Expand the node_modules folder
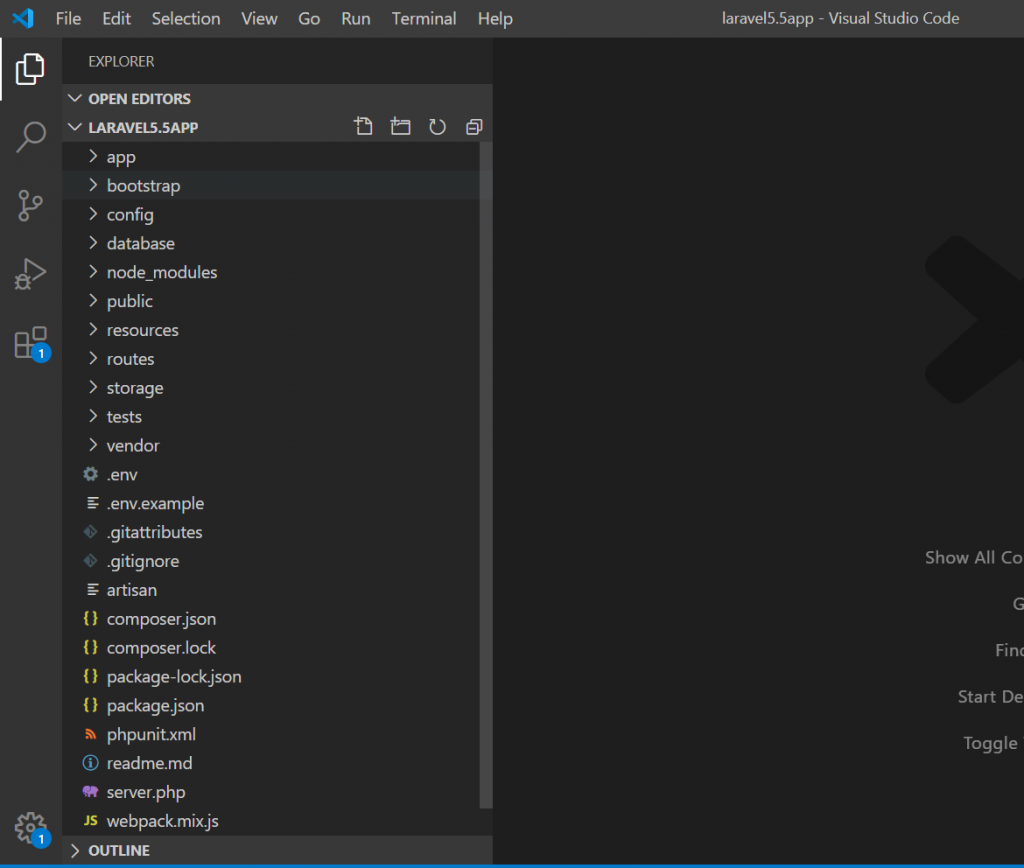The image size is (1024, 868). coord(161,272)
